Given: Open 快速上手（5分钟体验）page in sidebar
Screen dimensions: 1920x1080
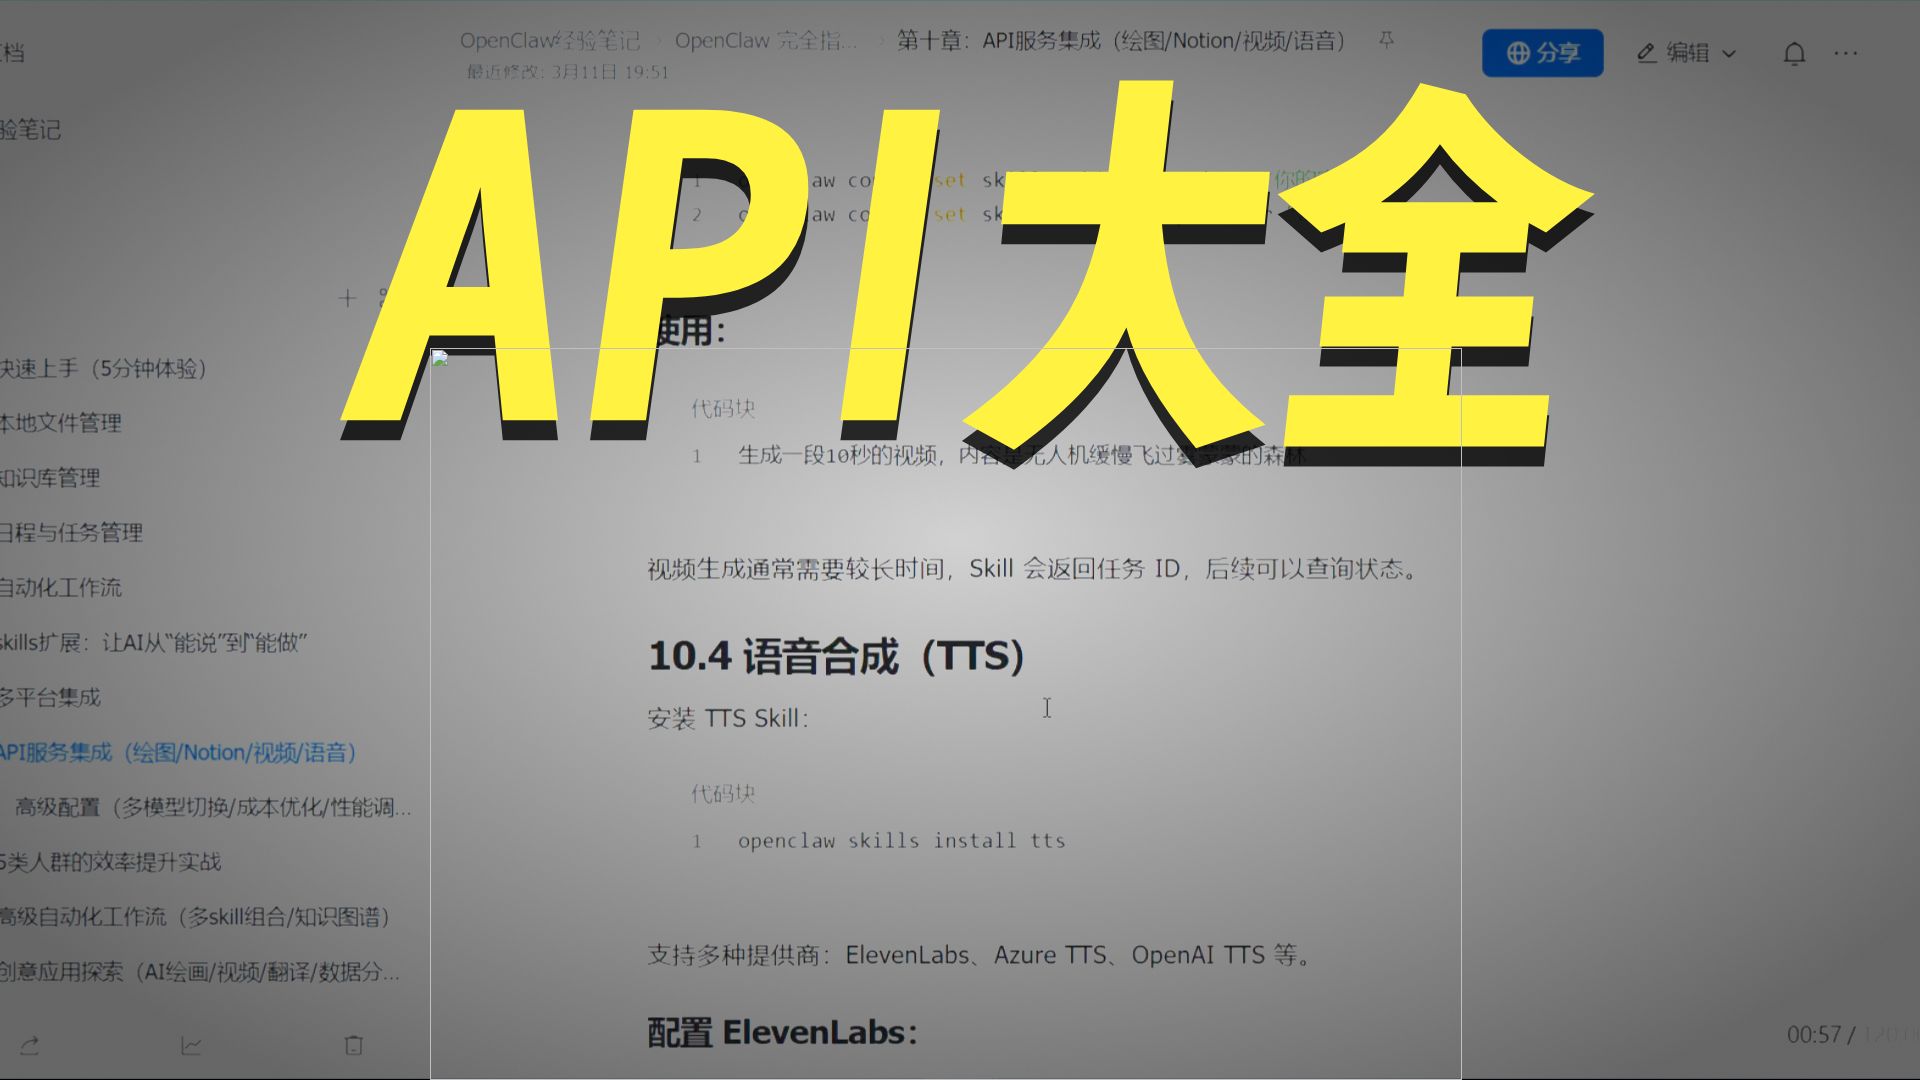Looking at the screenshot, I should 104,369.
